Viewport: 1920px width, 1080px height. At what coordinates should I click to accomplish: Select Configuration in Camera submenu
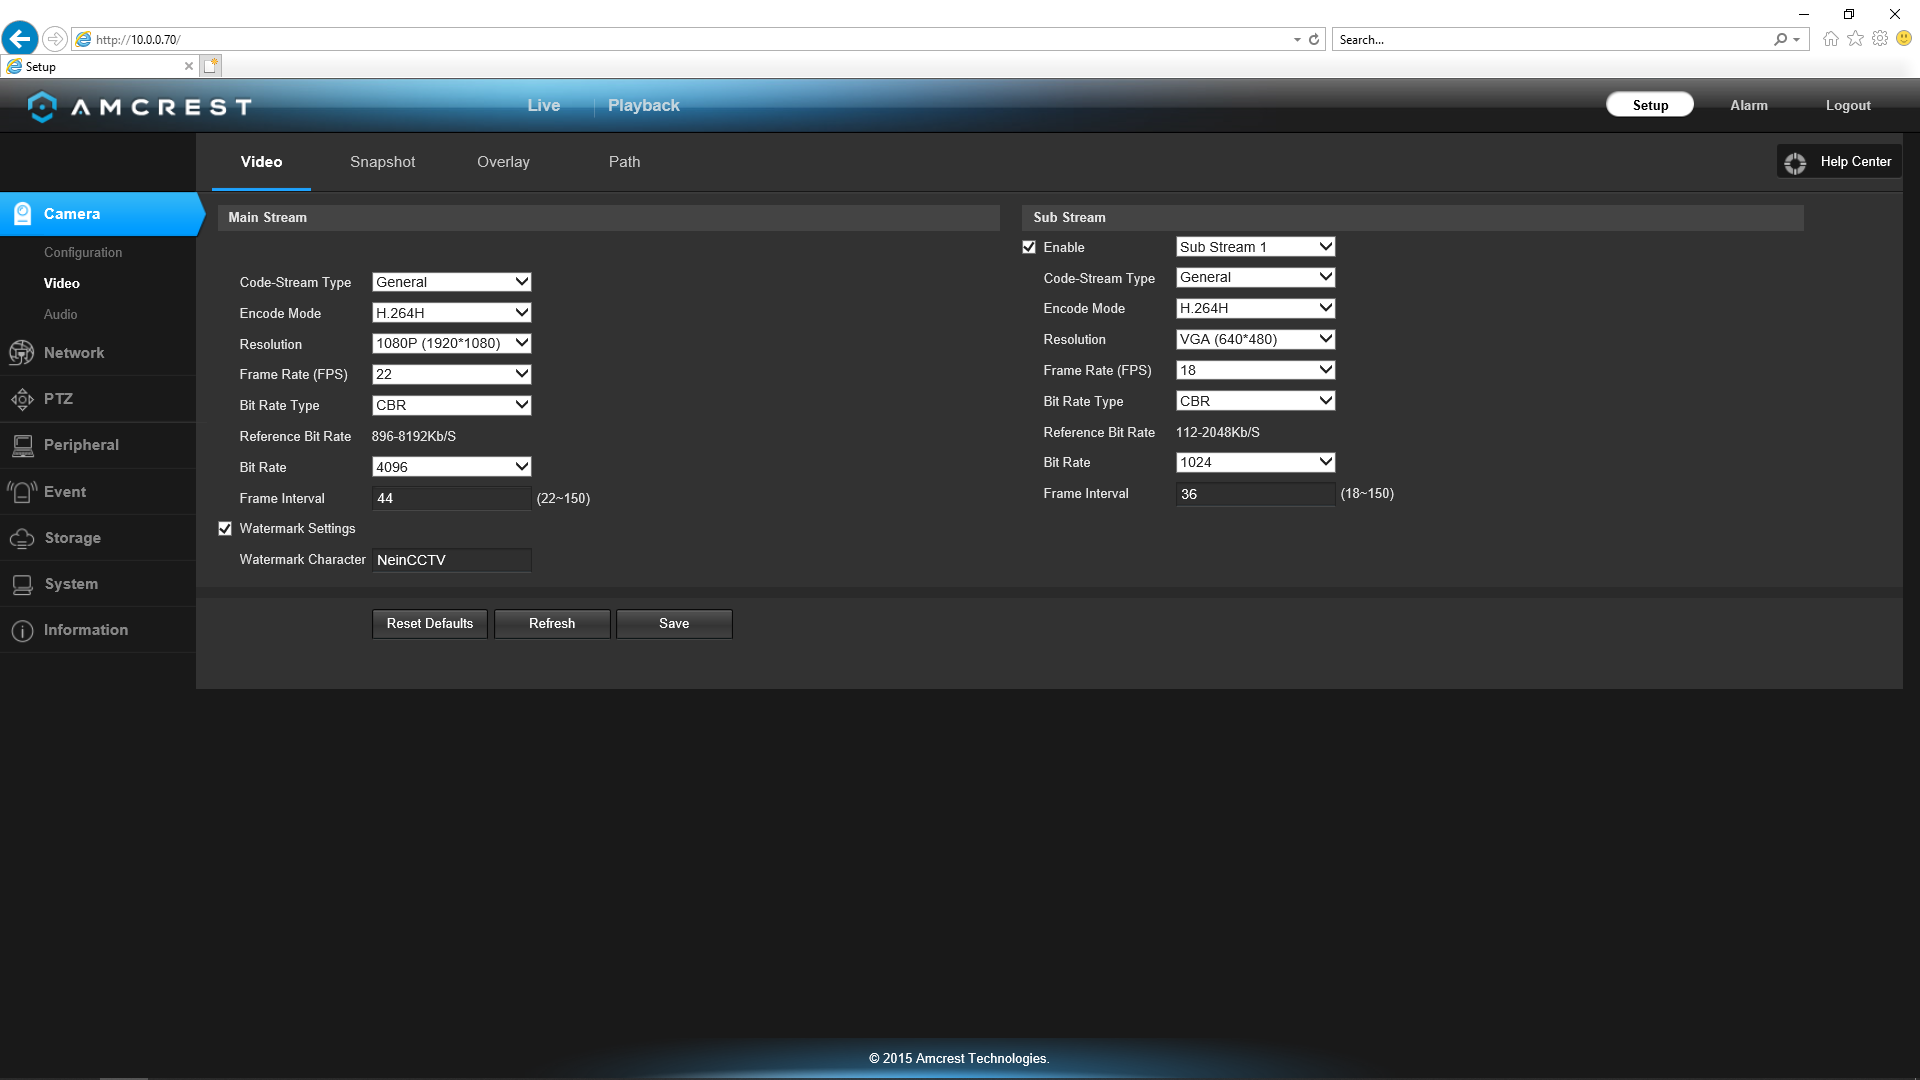[83, 253]
